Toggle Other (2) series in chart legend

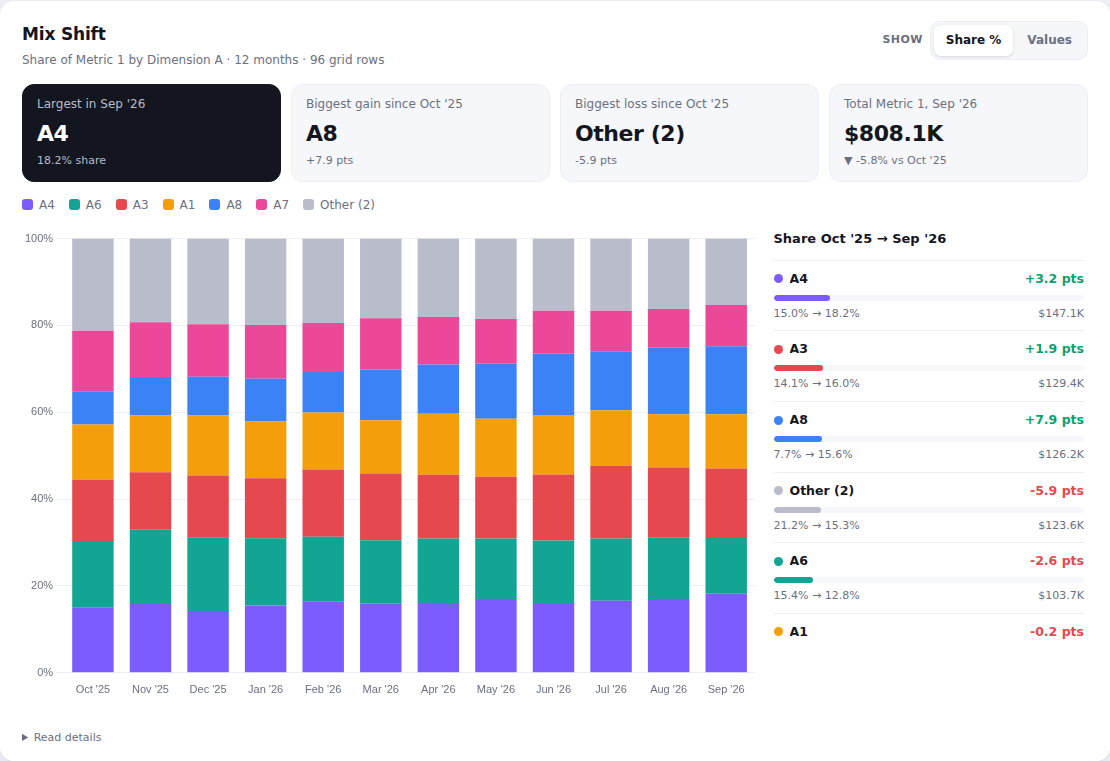(x=339, y=205)
